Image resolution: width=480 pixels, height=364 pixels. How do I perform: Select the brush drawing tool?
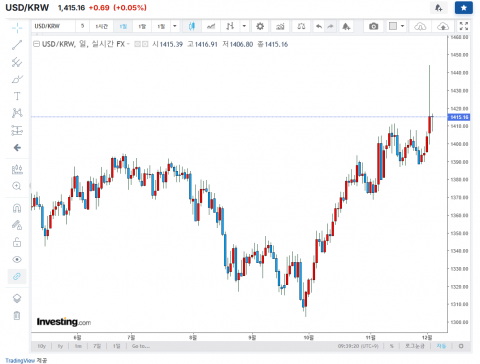17,79
